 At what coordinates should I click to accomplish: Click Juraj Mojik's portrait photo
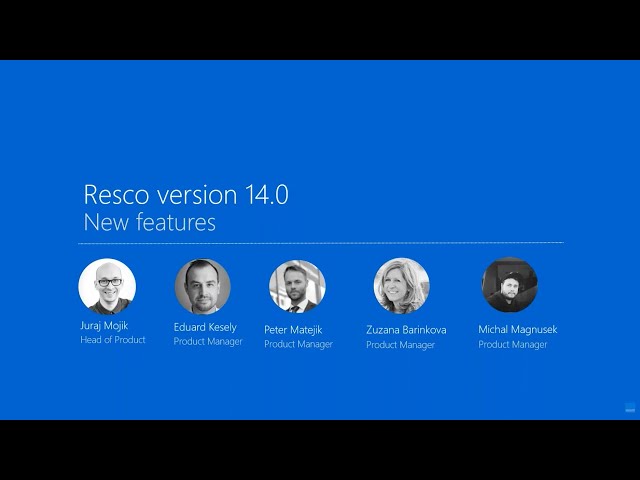(107, 286)
